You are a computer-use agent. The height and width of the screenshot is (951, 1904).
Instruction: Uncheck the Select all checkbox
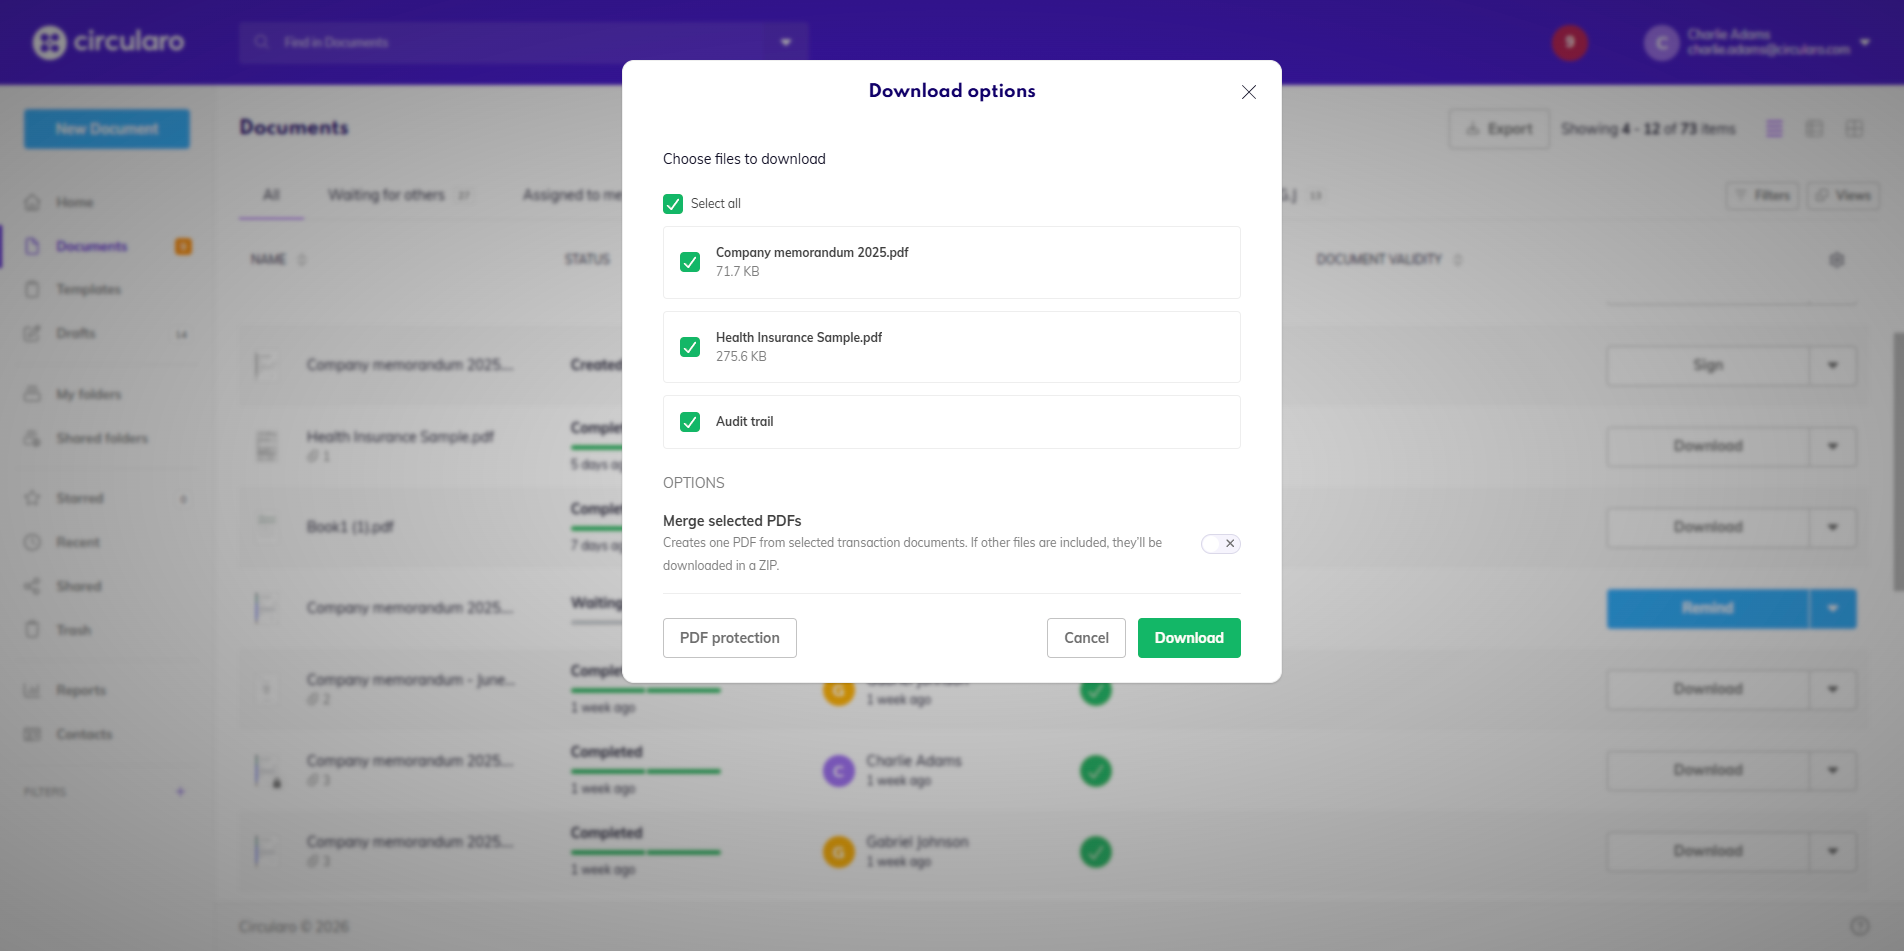[x=673, y=204]
